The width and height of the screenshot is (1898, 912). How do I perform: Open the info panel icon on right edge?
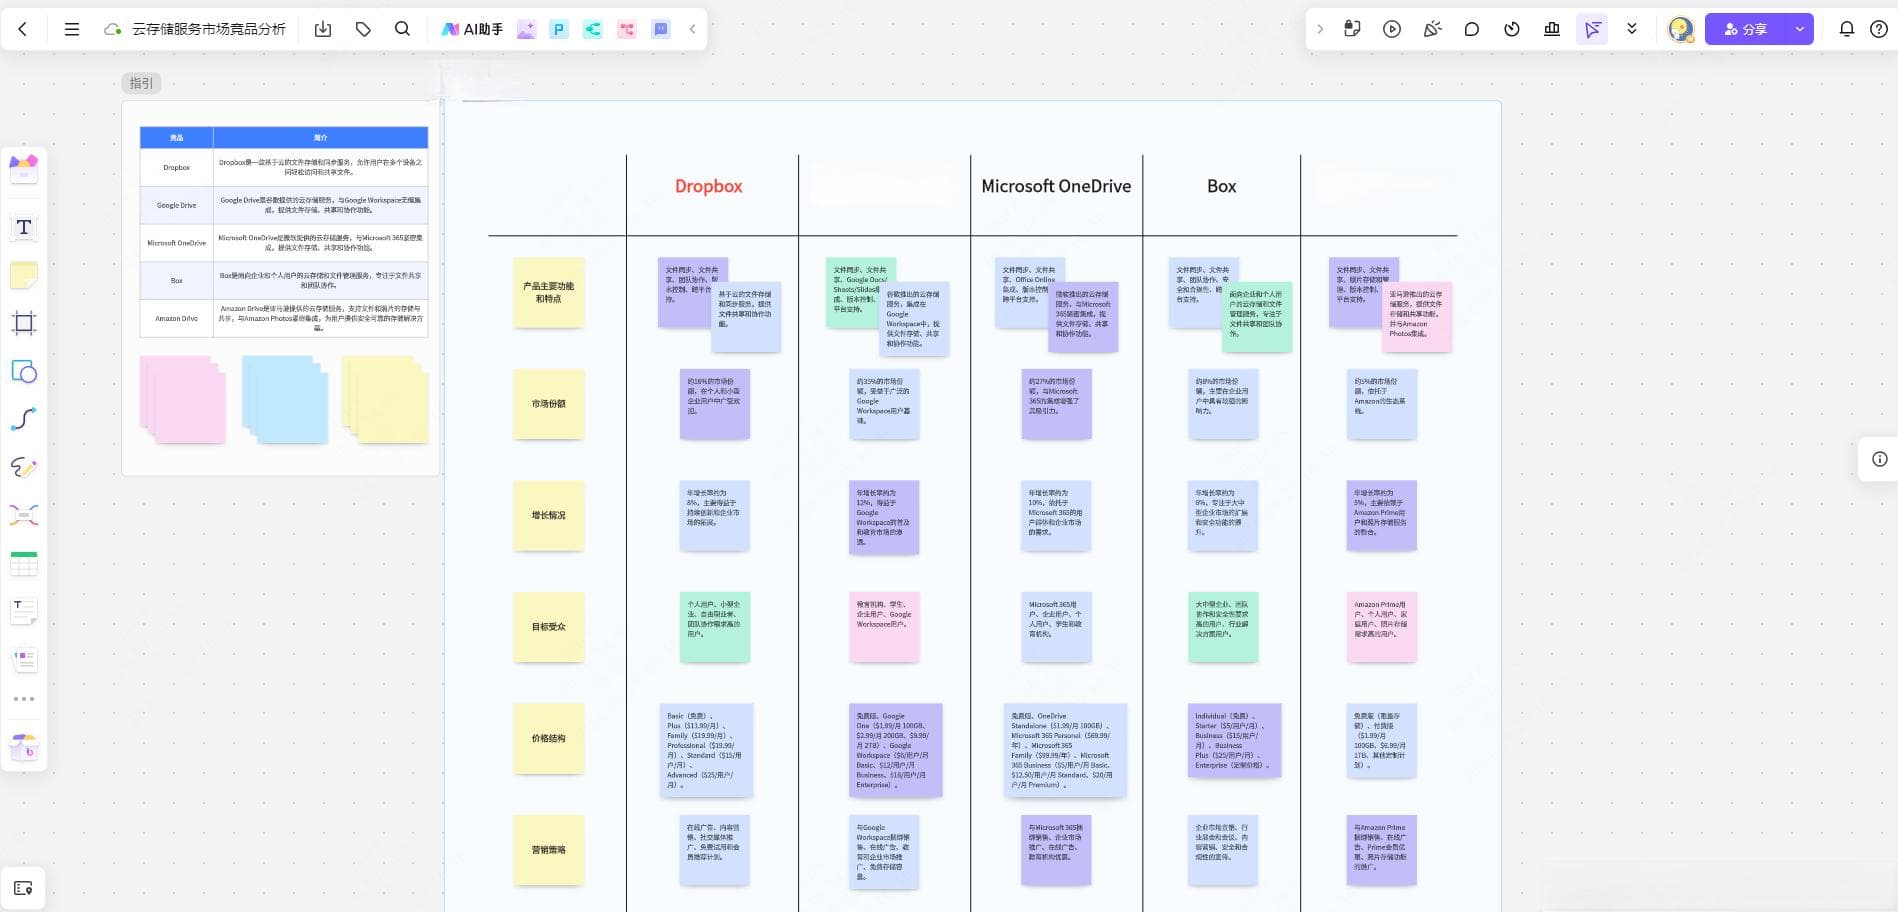(x=1880, y=459)
